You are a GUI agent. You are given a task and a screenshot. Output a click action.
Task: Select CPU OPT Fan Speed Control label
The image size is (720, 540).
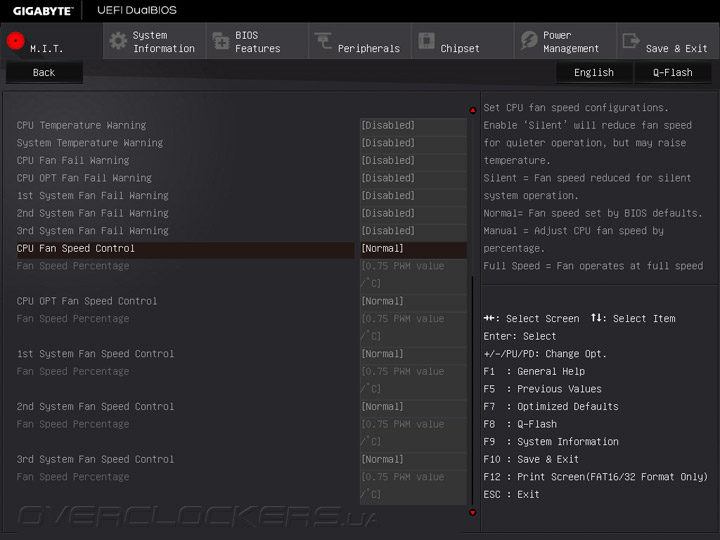[x=87, y=301]
